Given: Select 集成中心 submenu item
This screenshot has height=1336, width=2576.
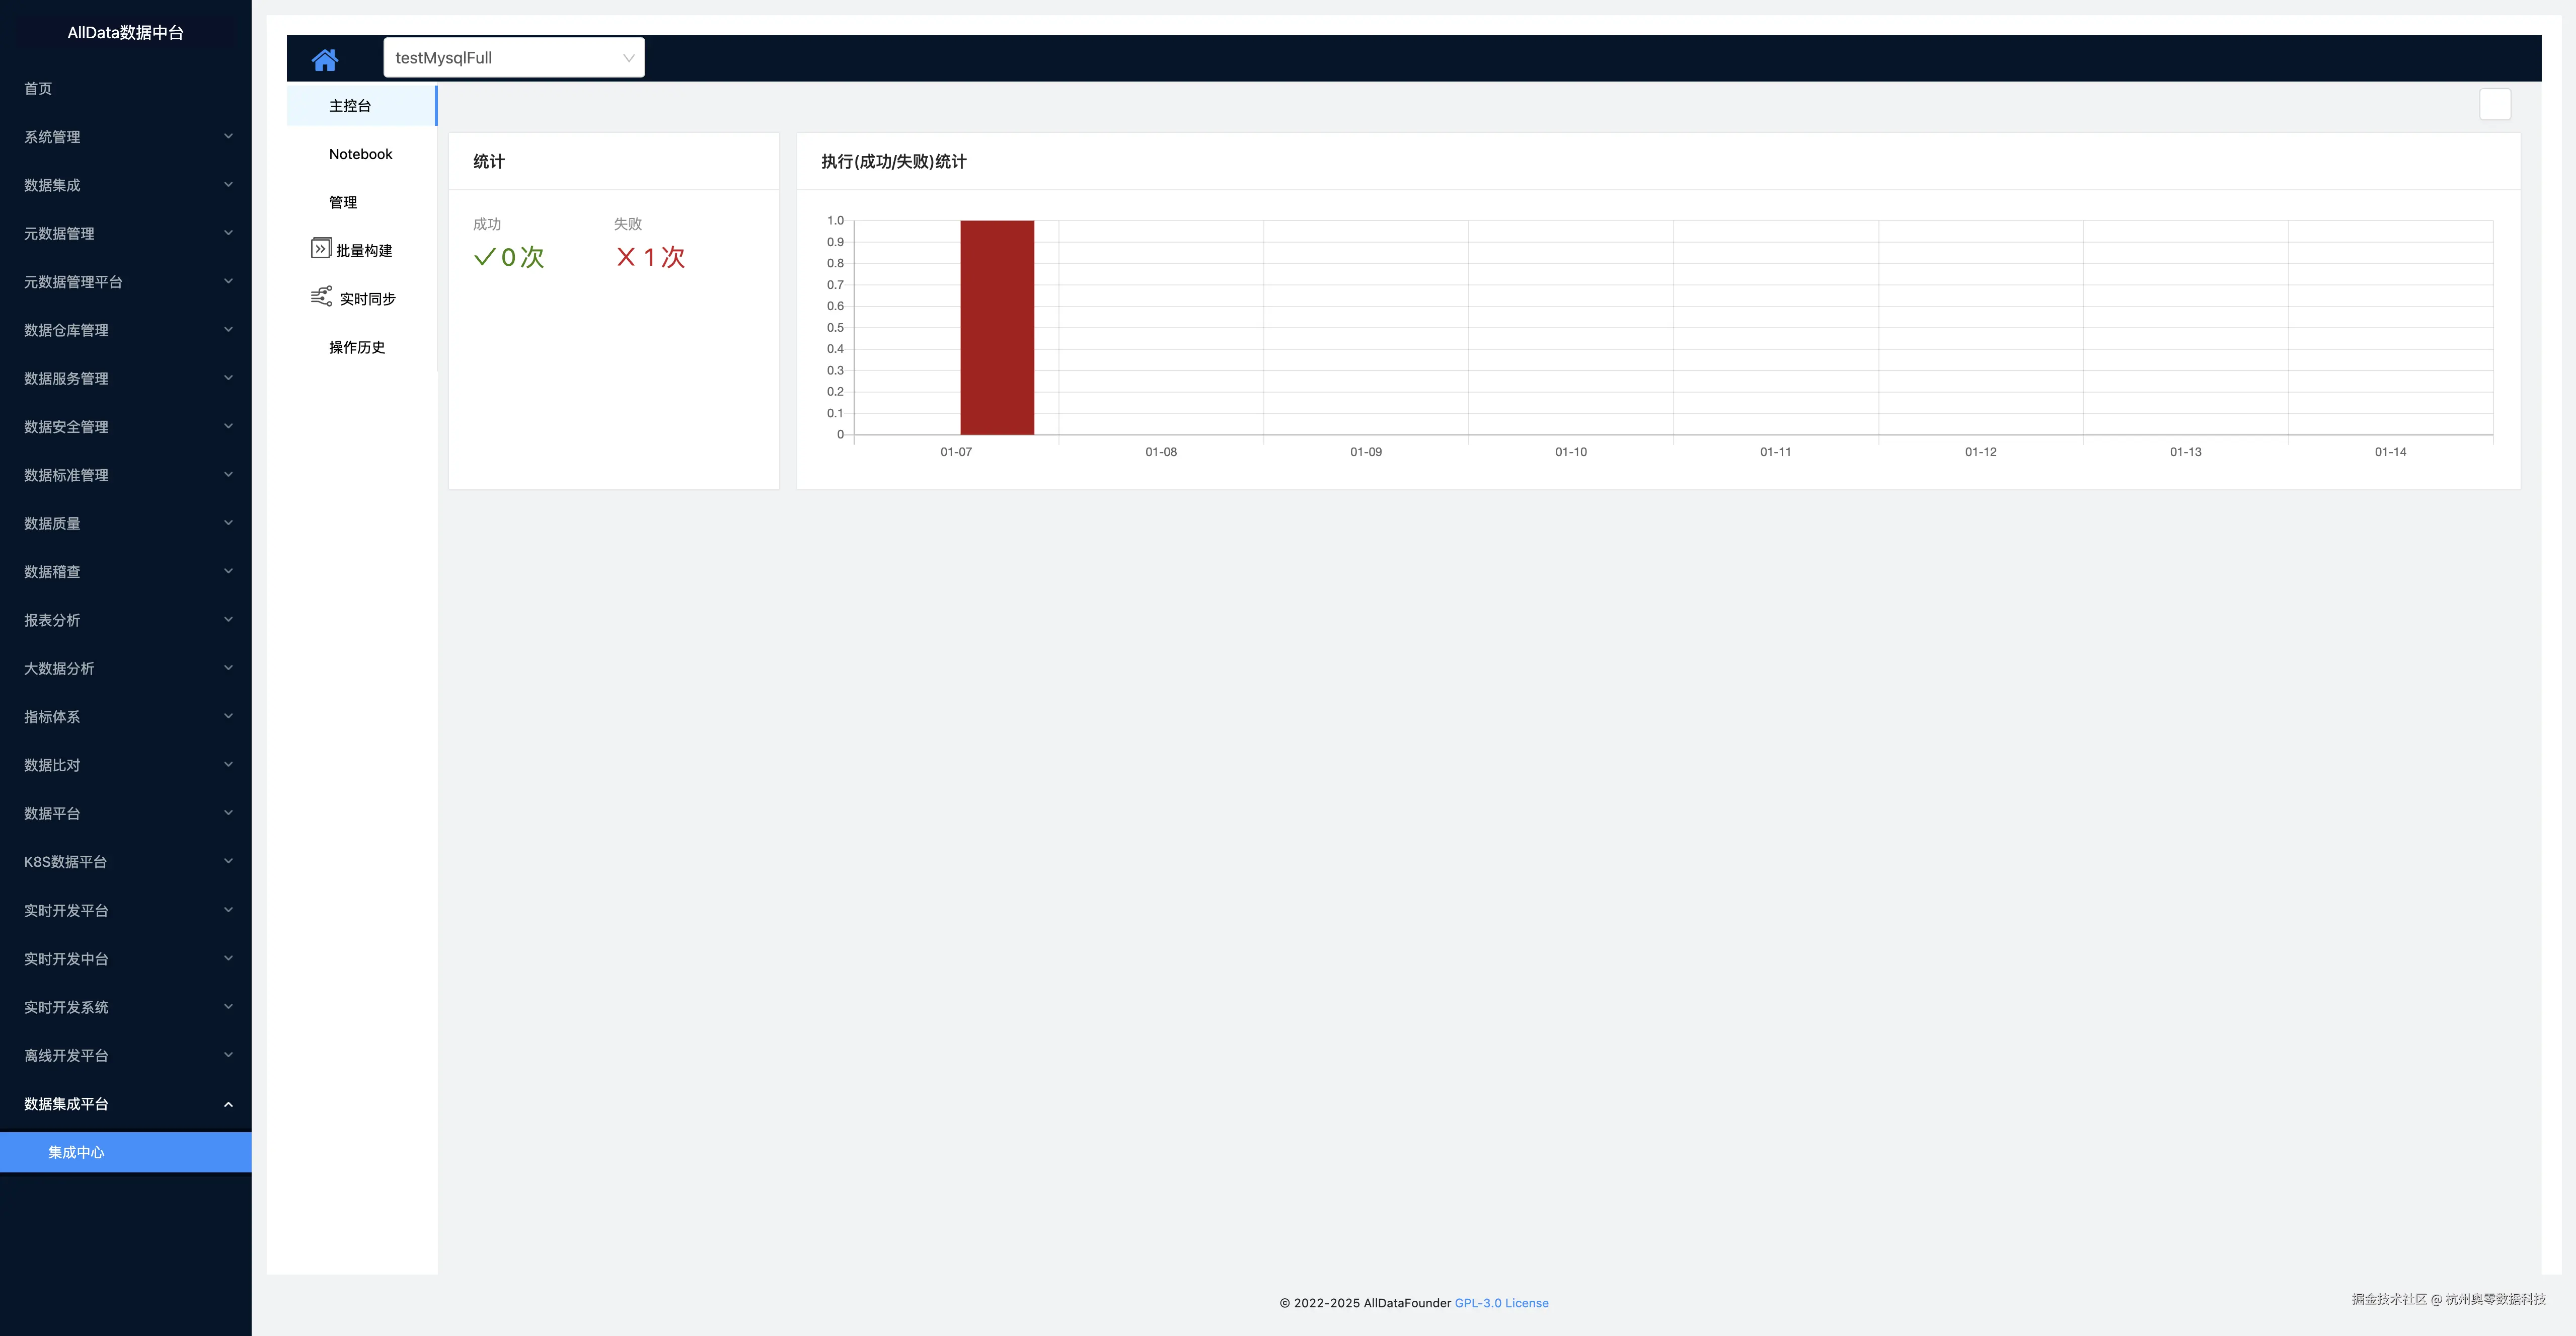Looking at the screenshot, I should pos(76,1152).
